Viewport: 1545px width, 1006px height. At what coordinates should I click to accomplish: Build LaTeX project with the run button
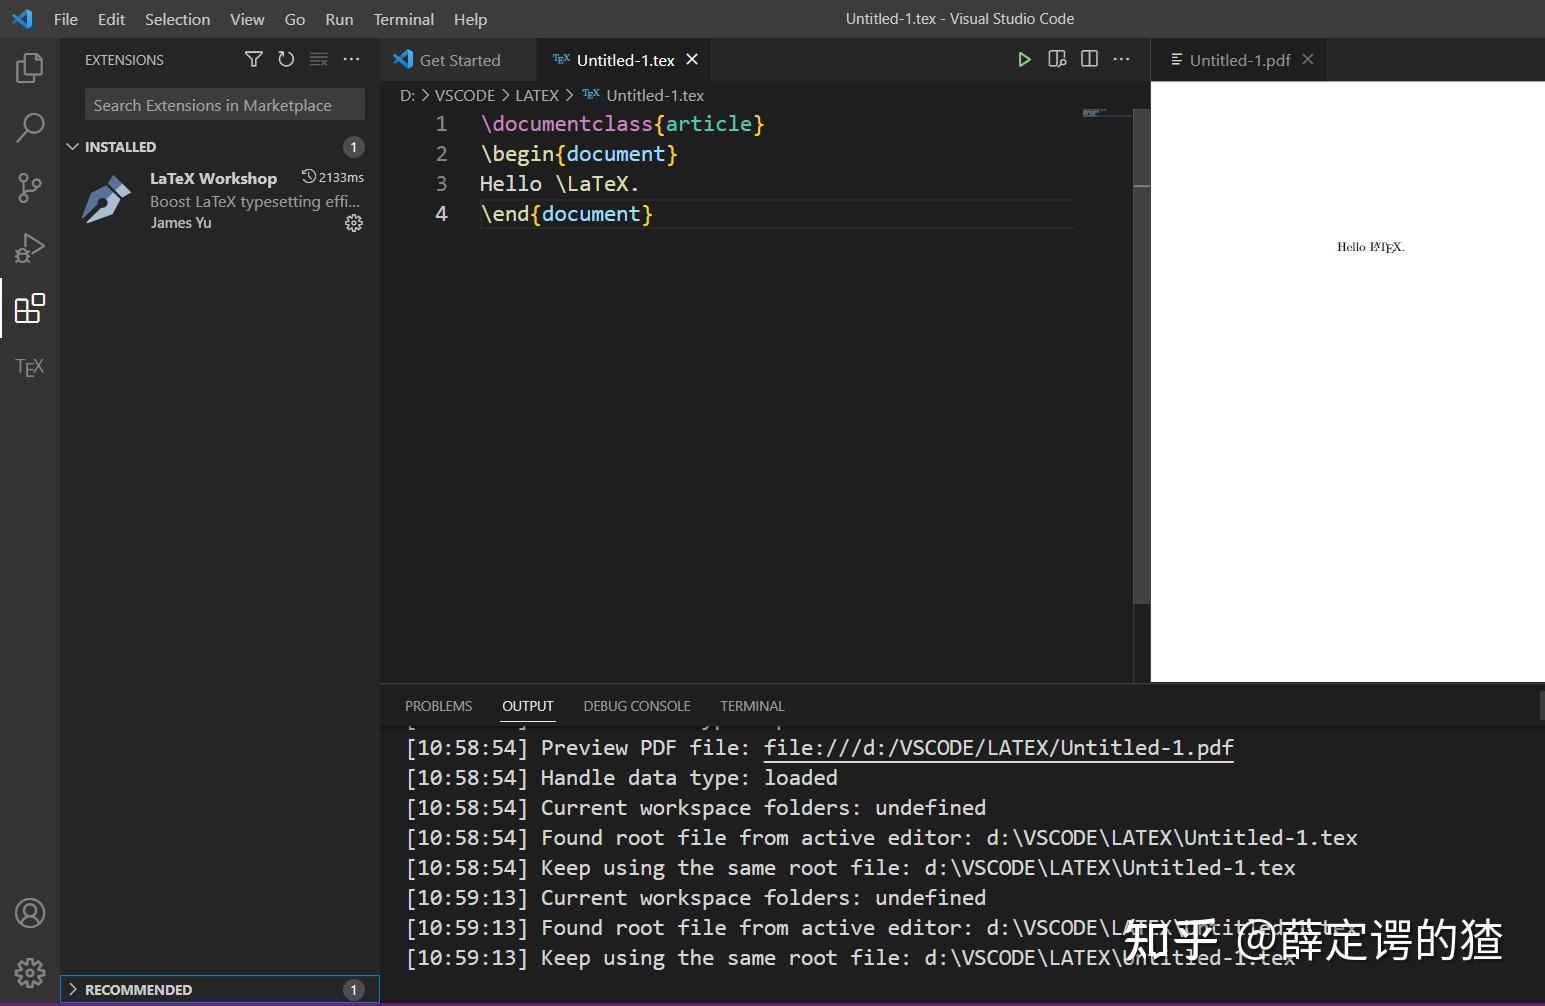(x=1024, y=60)
